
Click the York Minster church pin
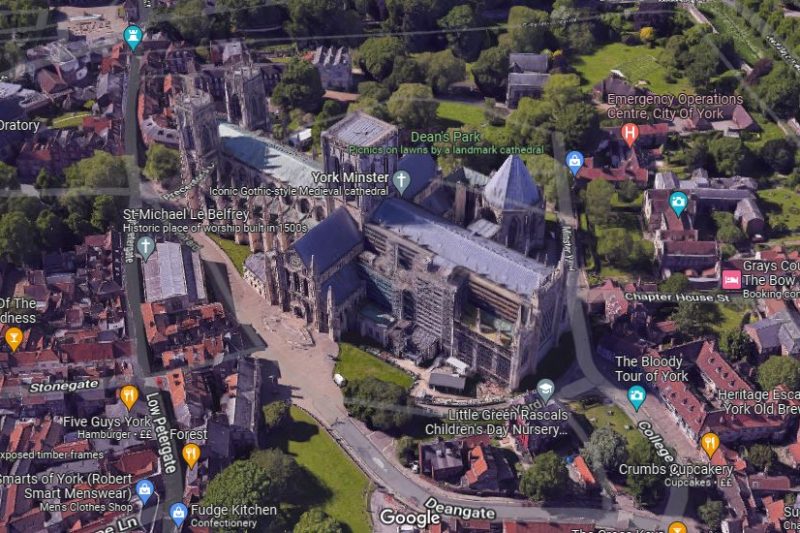coord(401,181)
